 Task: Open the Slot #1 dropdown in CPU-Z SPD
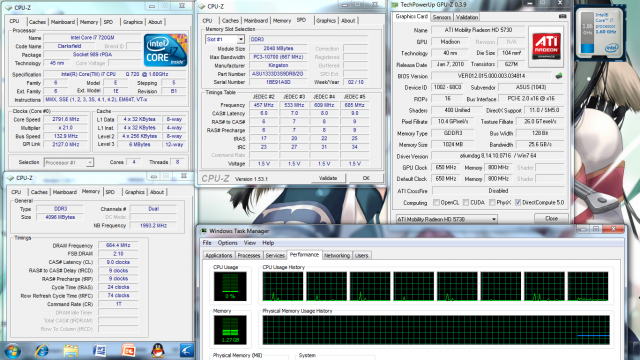[240, 40]
